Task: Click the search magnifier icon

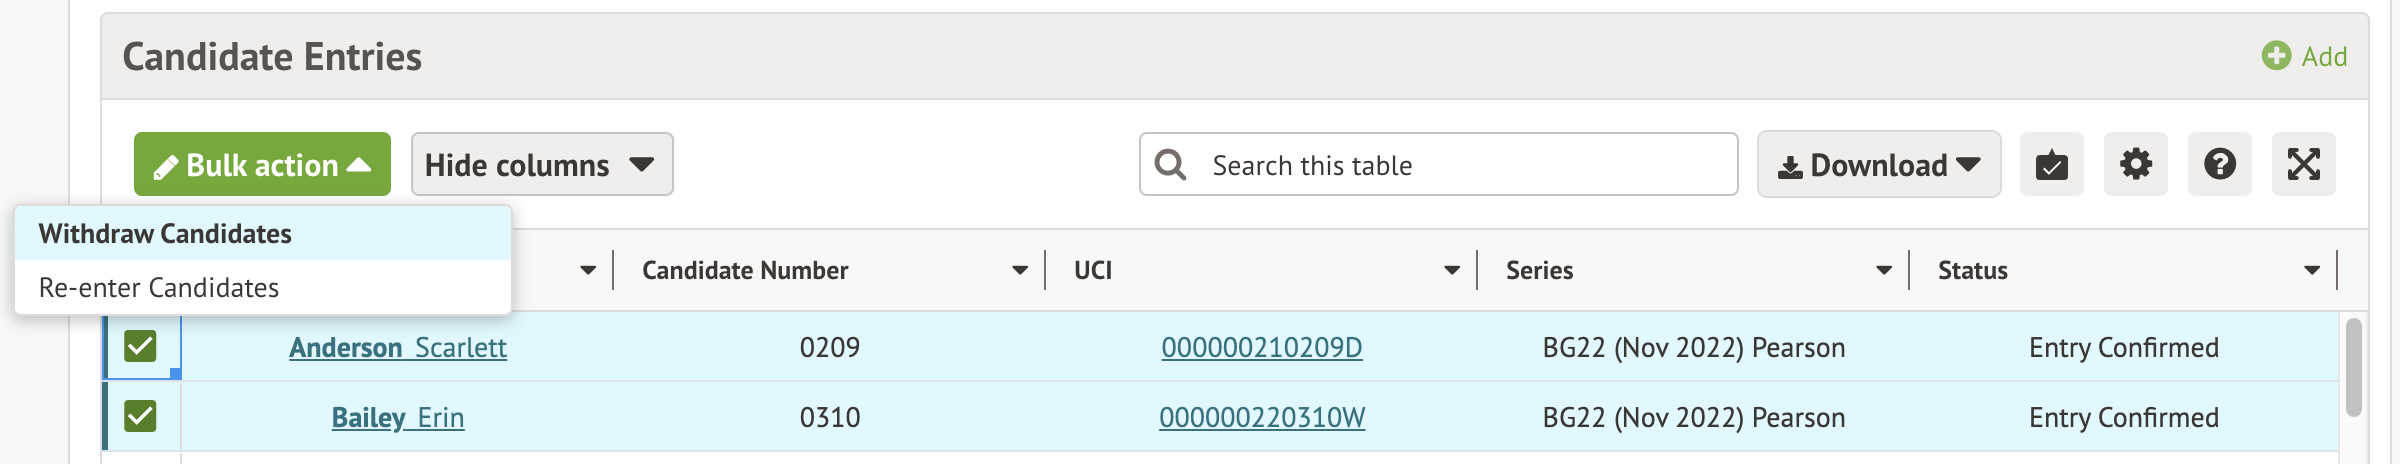Action: 1170,164
